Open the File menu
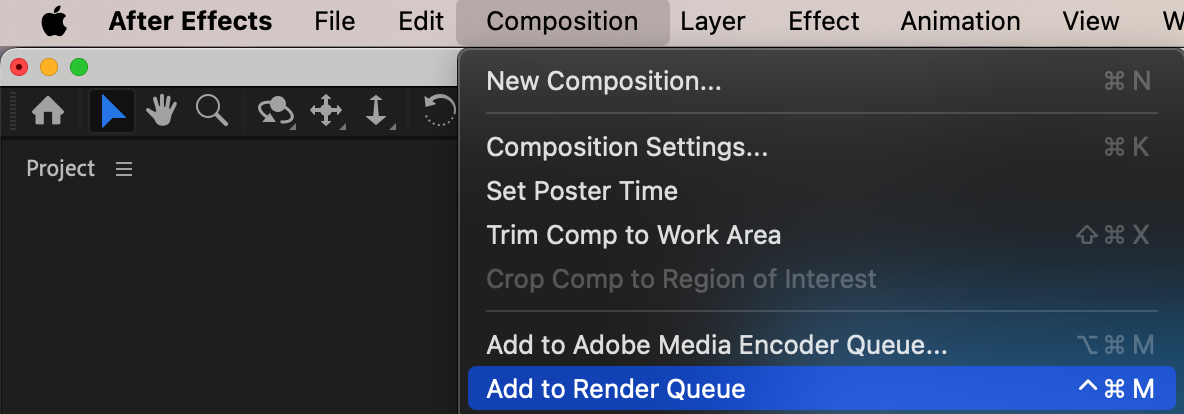This screenshot has height=414, width=1184. tap(334, 22)
